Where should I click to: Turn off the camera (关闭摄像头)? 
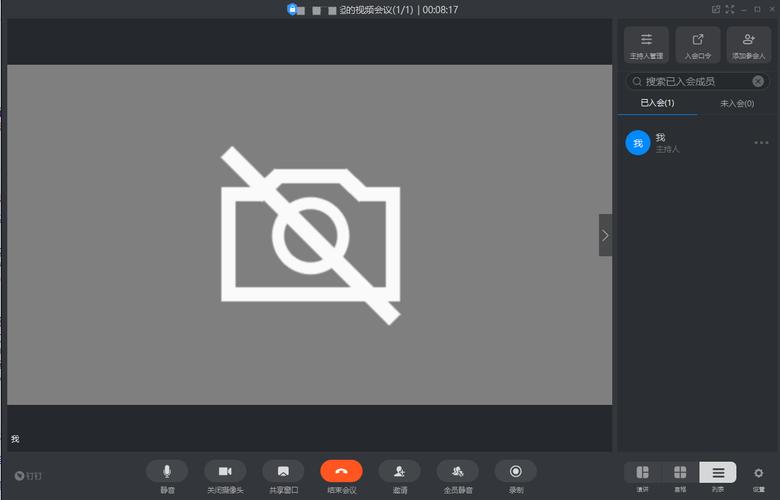pyautogui.click(x=225, y=471)
